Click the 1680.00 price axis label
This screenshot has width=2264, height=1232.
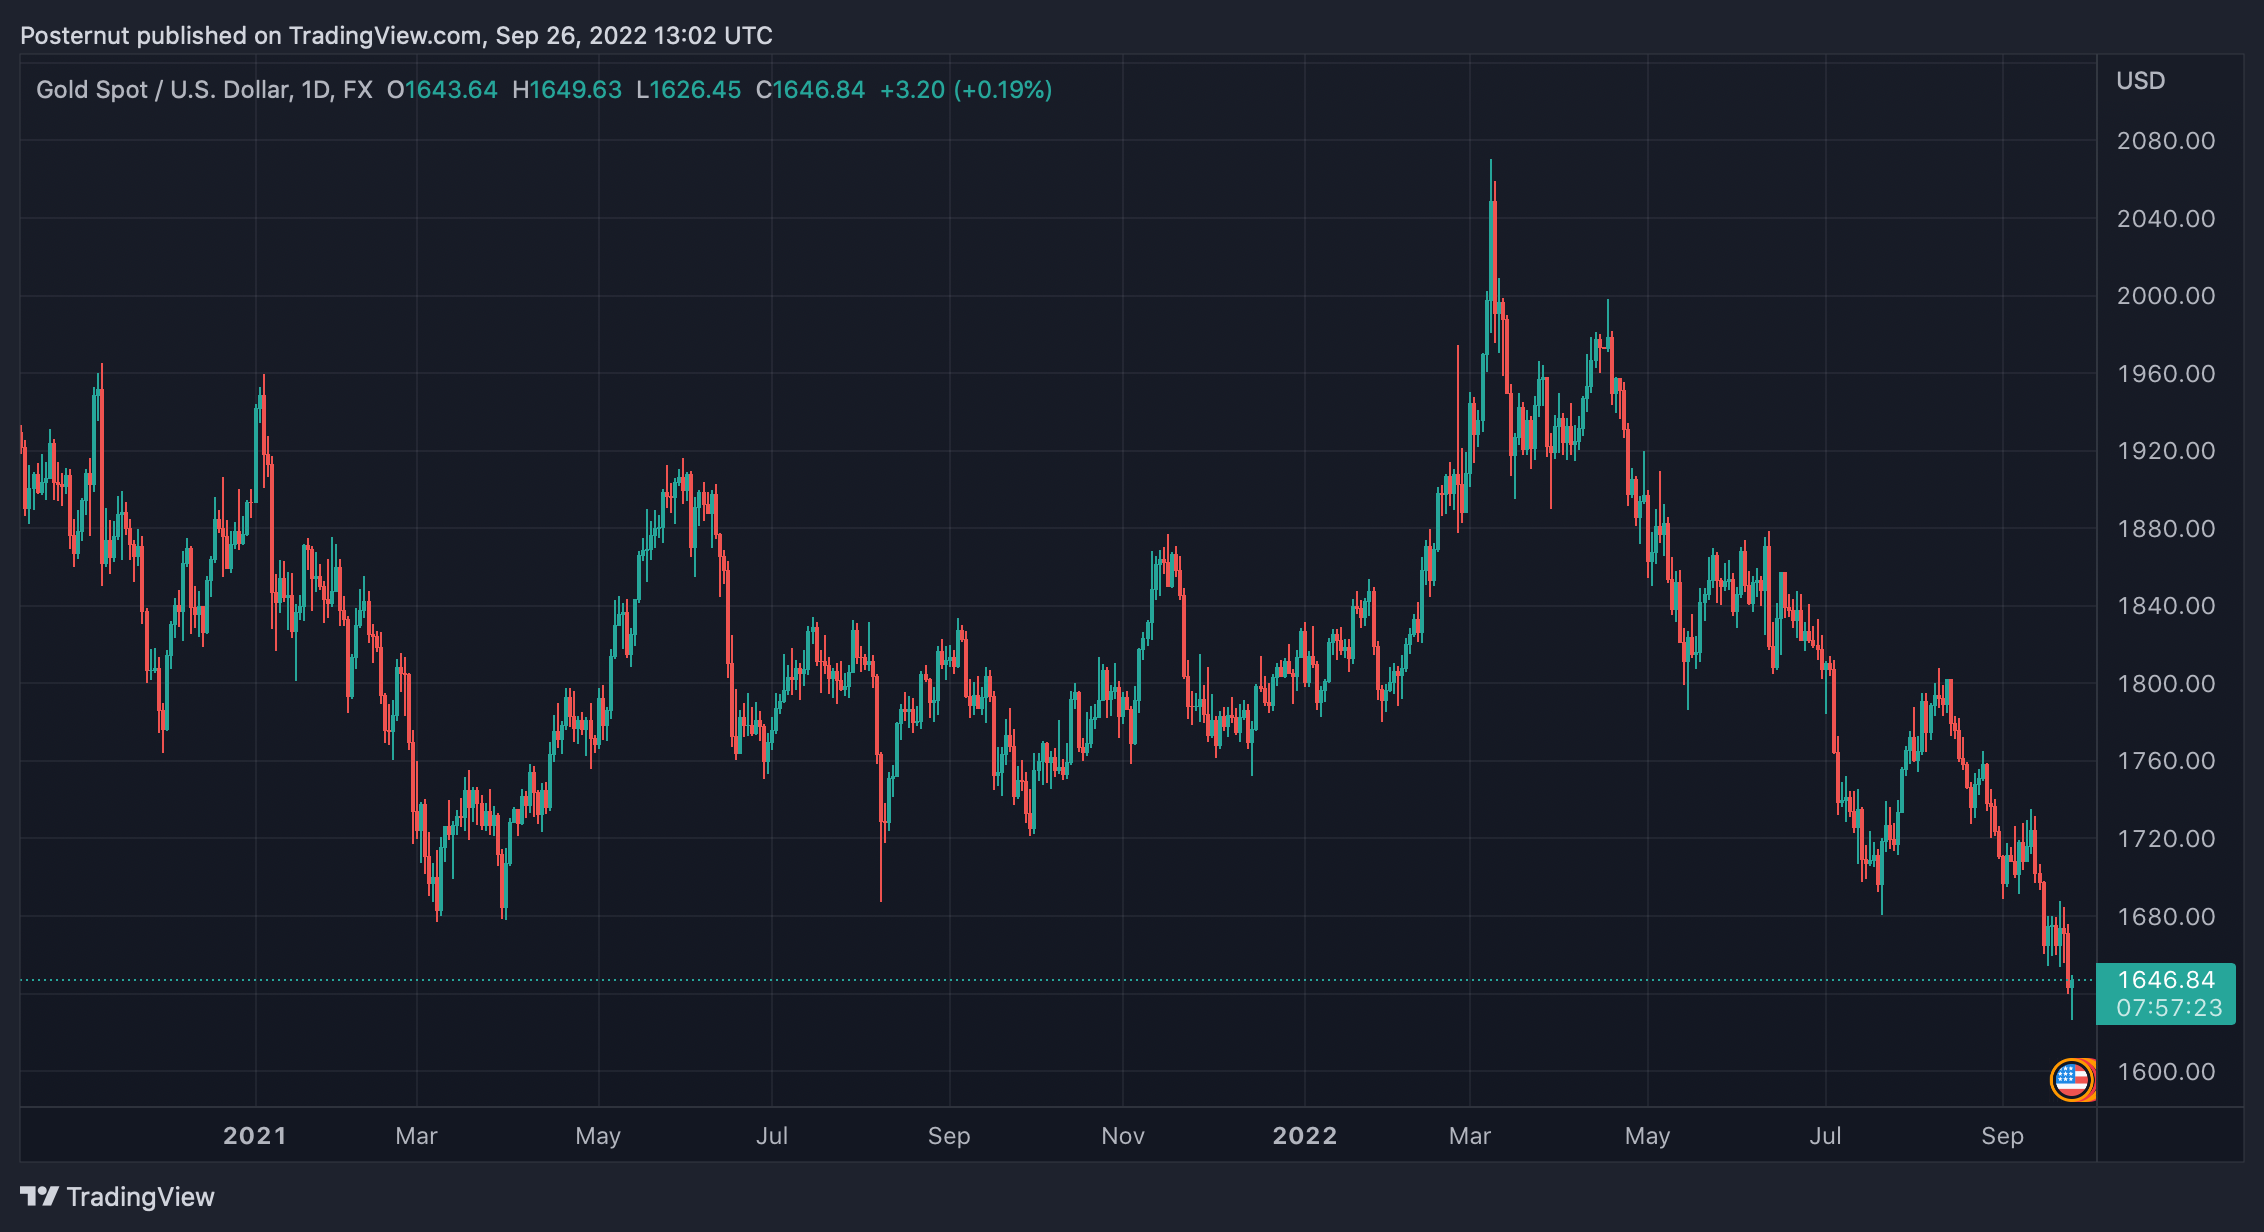tap(2166, 917)
